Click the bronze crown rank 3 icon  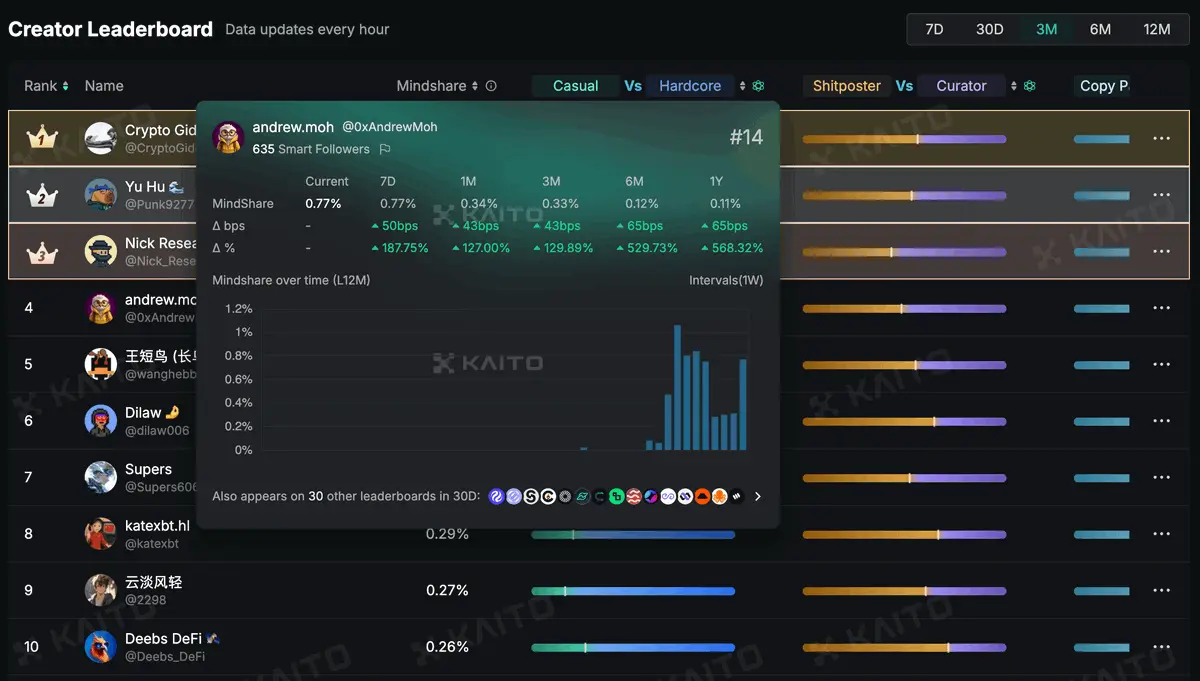coord(41,251)
